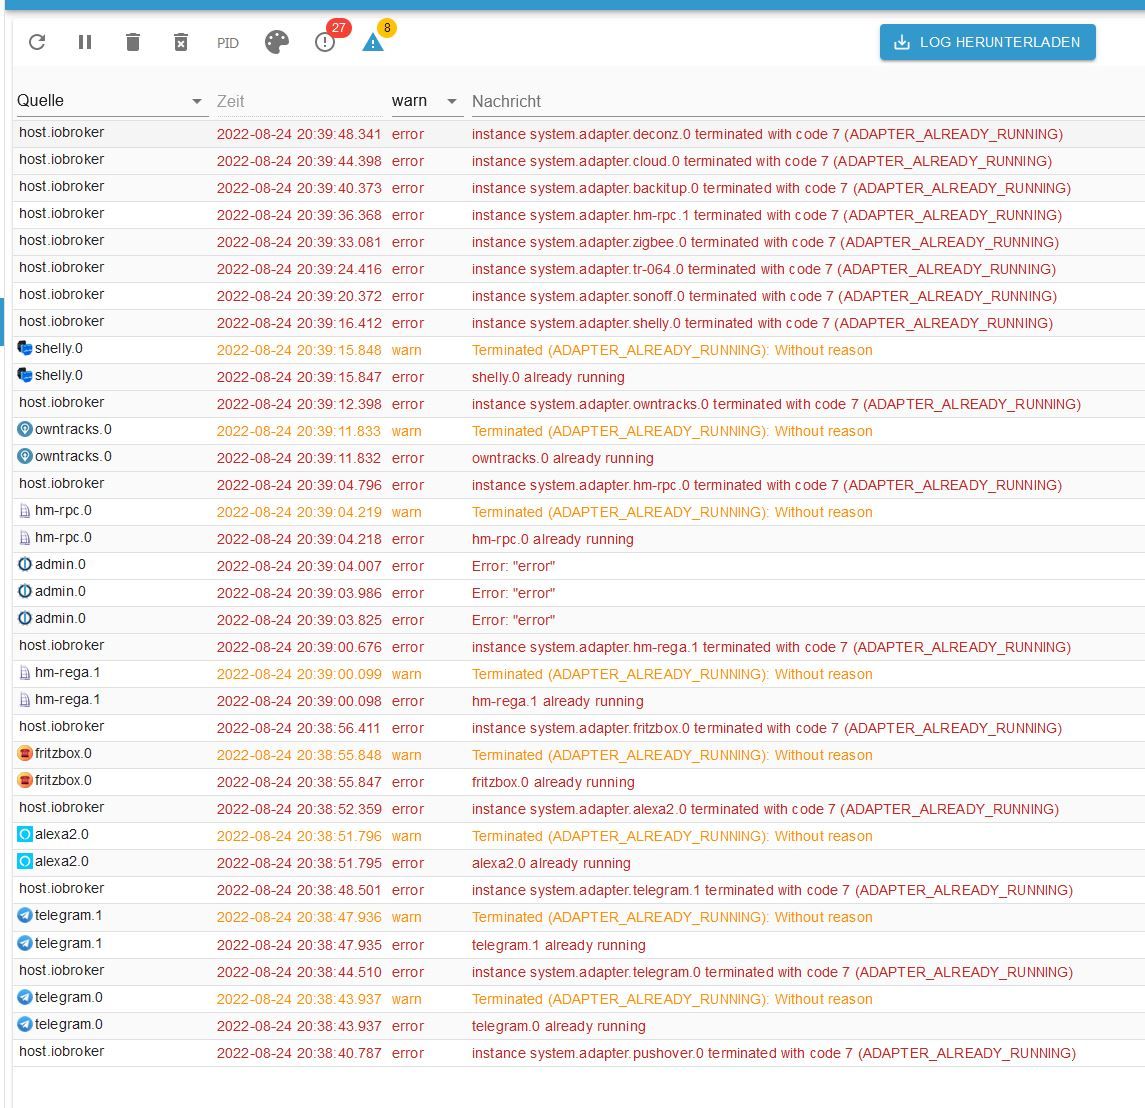The image size is (1145, 1108).
Task: Click admin.0 icon at 20:39:04.007
Action: coord(25,565)
